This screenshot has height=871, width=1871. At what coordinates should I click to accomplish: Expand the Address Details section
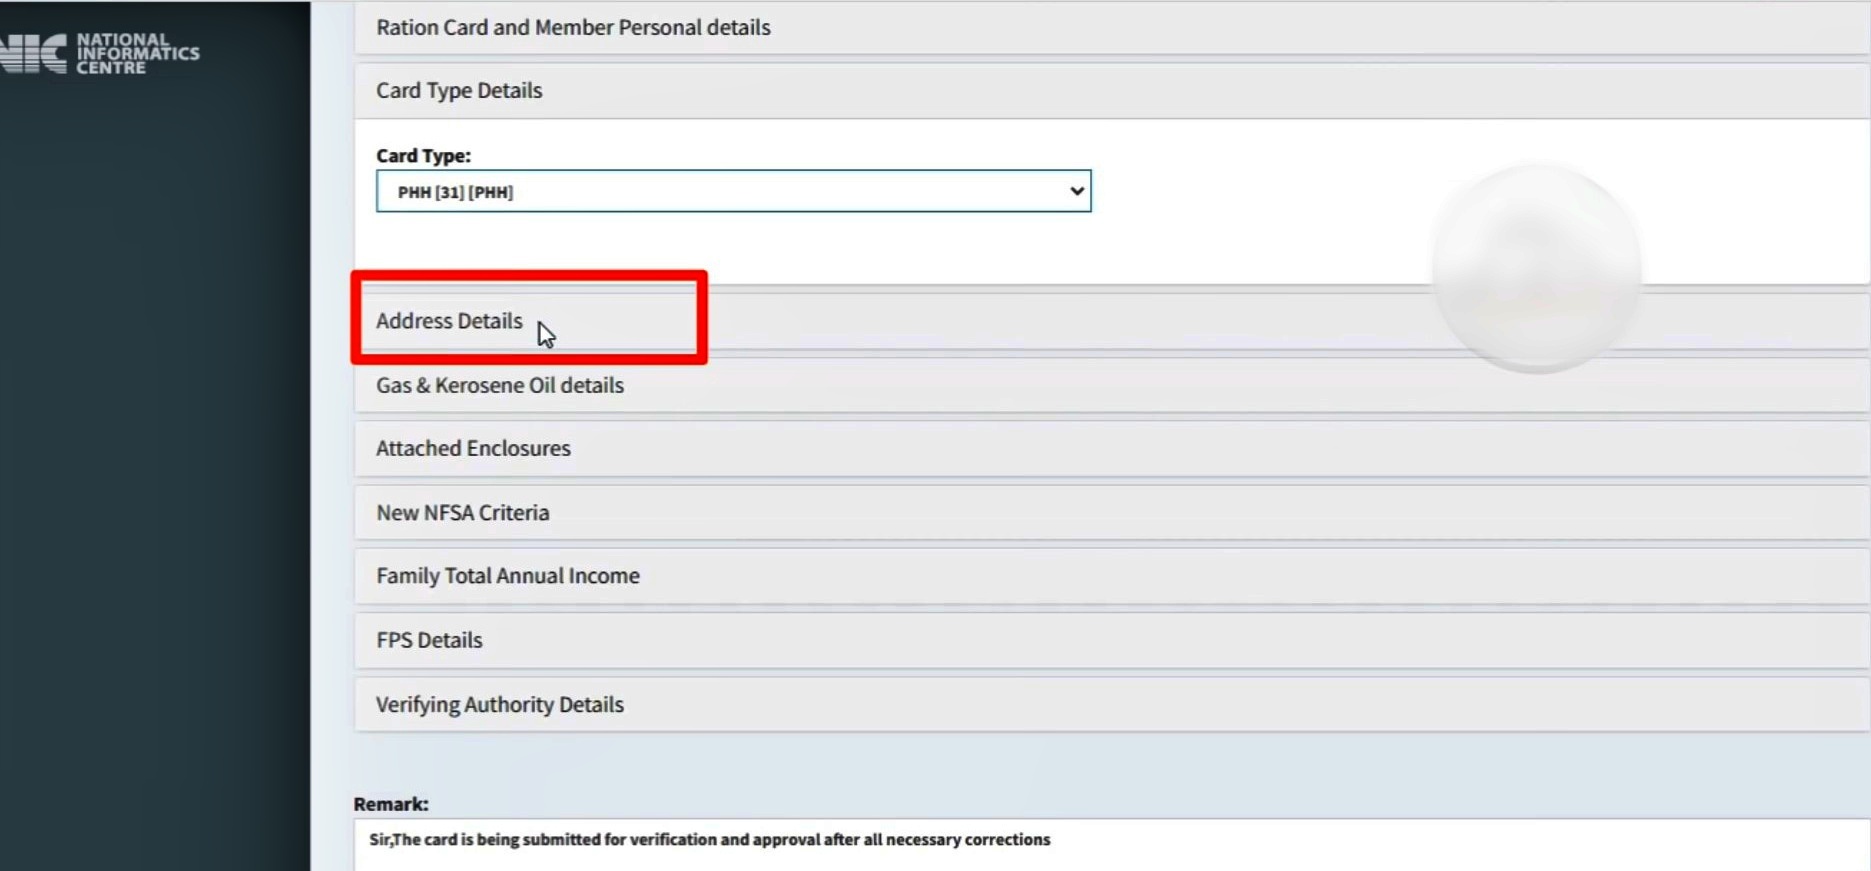1112,321
